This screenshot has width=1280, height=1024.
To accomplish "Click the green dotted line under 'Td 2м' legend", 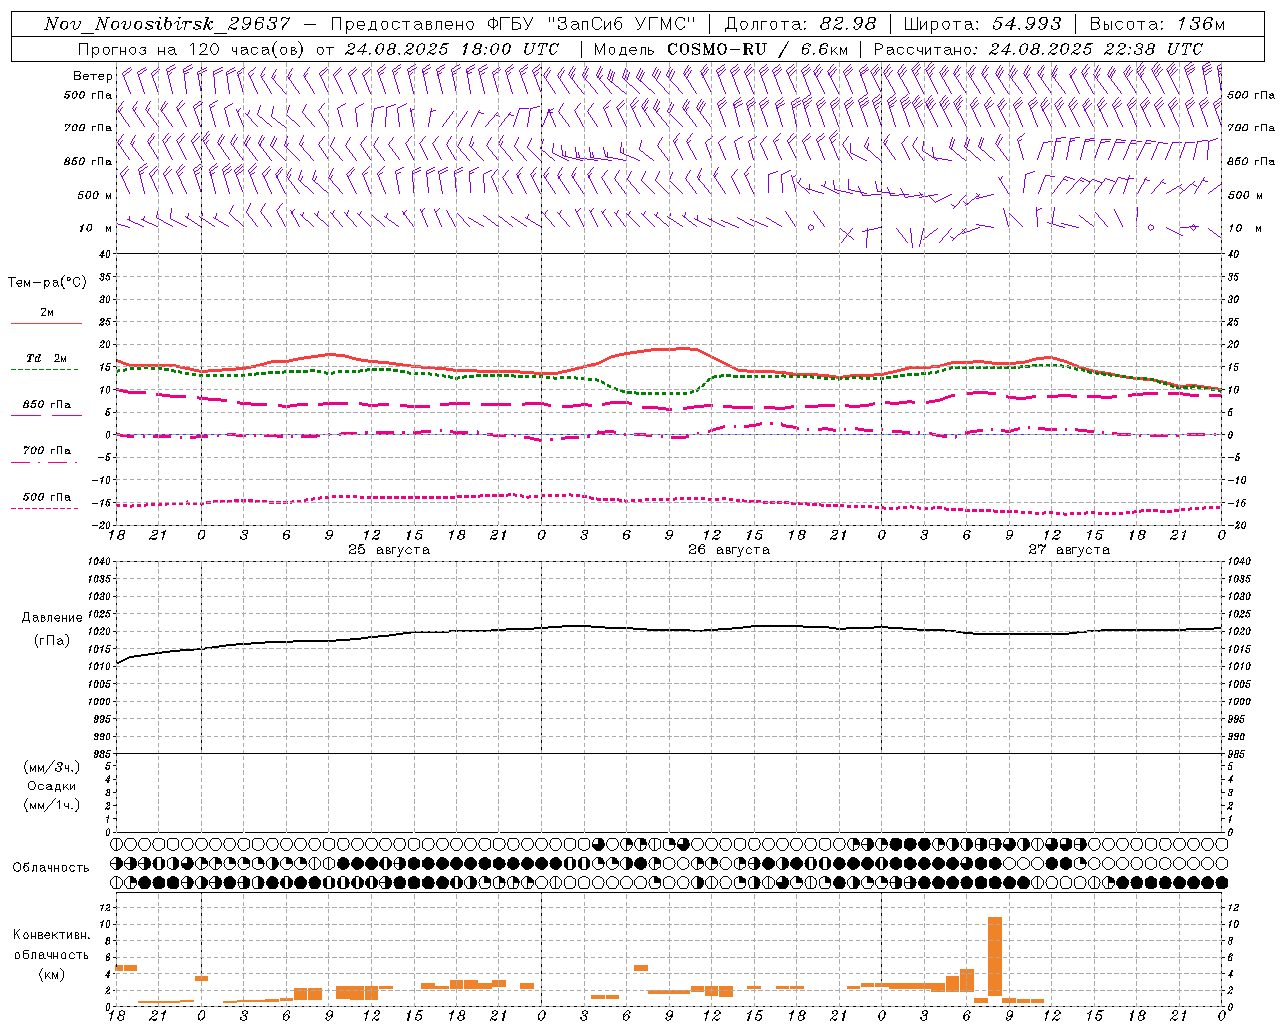I will [46, 370].
